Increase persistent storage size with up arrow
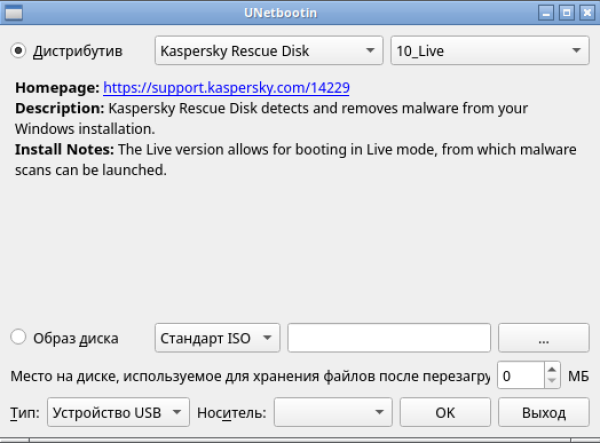This screenshot has height=443, width=600. point(553,369)
